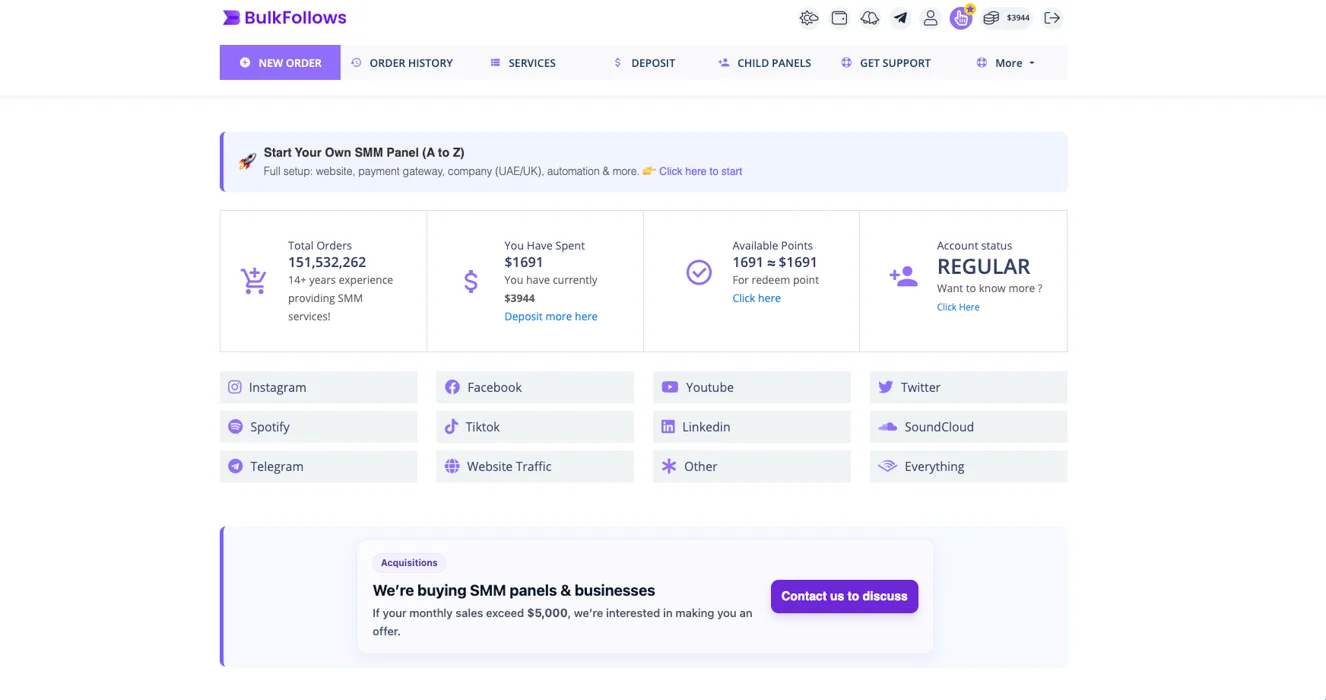Select the Linkedin category
Screen dimensions: 1326x700
coord(752,427)
